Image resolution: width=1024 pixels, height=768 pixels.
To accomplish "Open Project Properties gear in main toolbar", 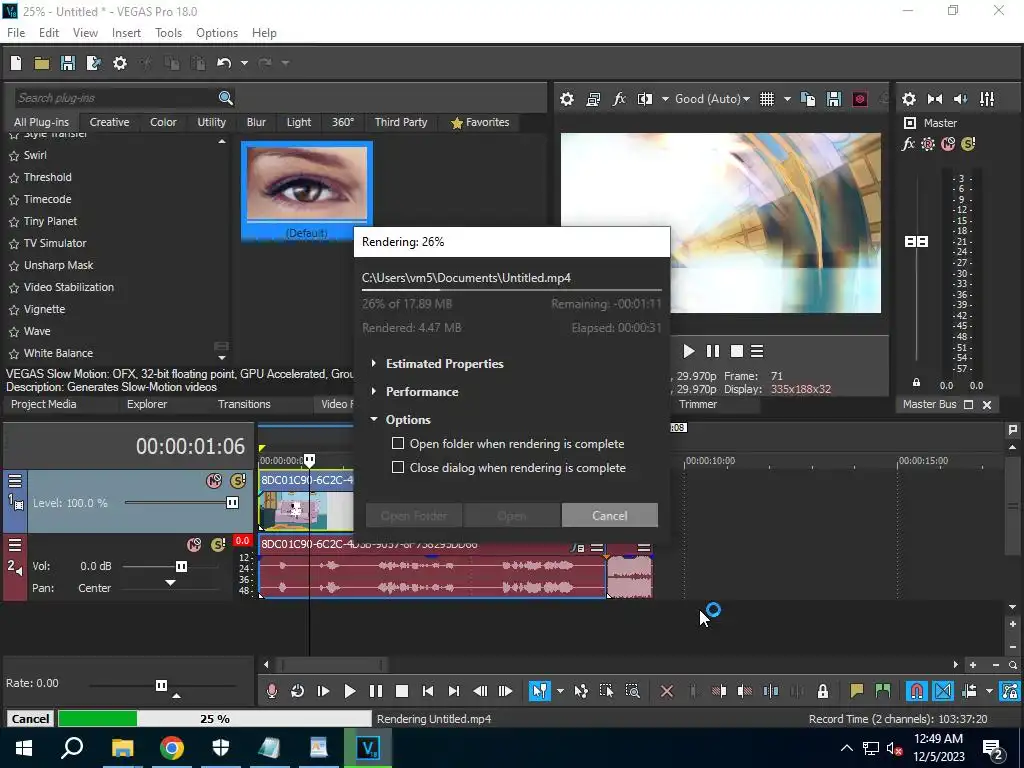I will [120, 63].
